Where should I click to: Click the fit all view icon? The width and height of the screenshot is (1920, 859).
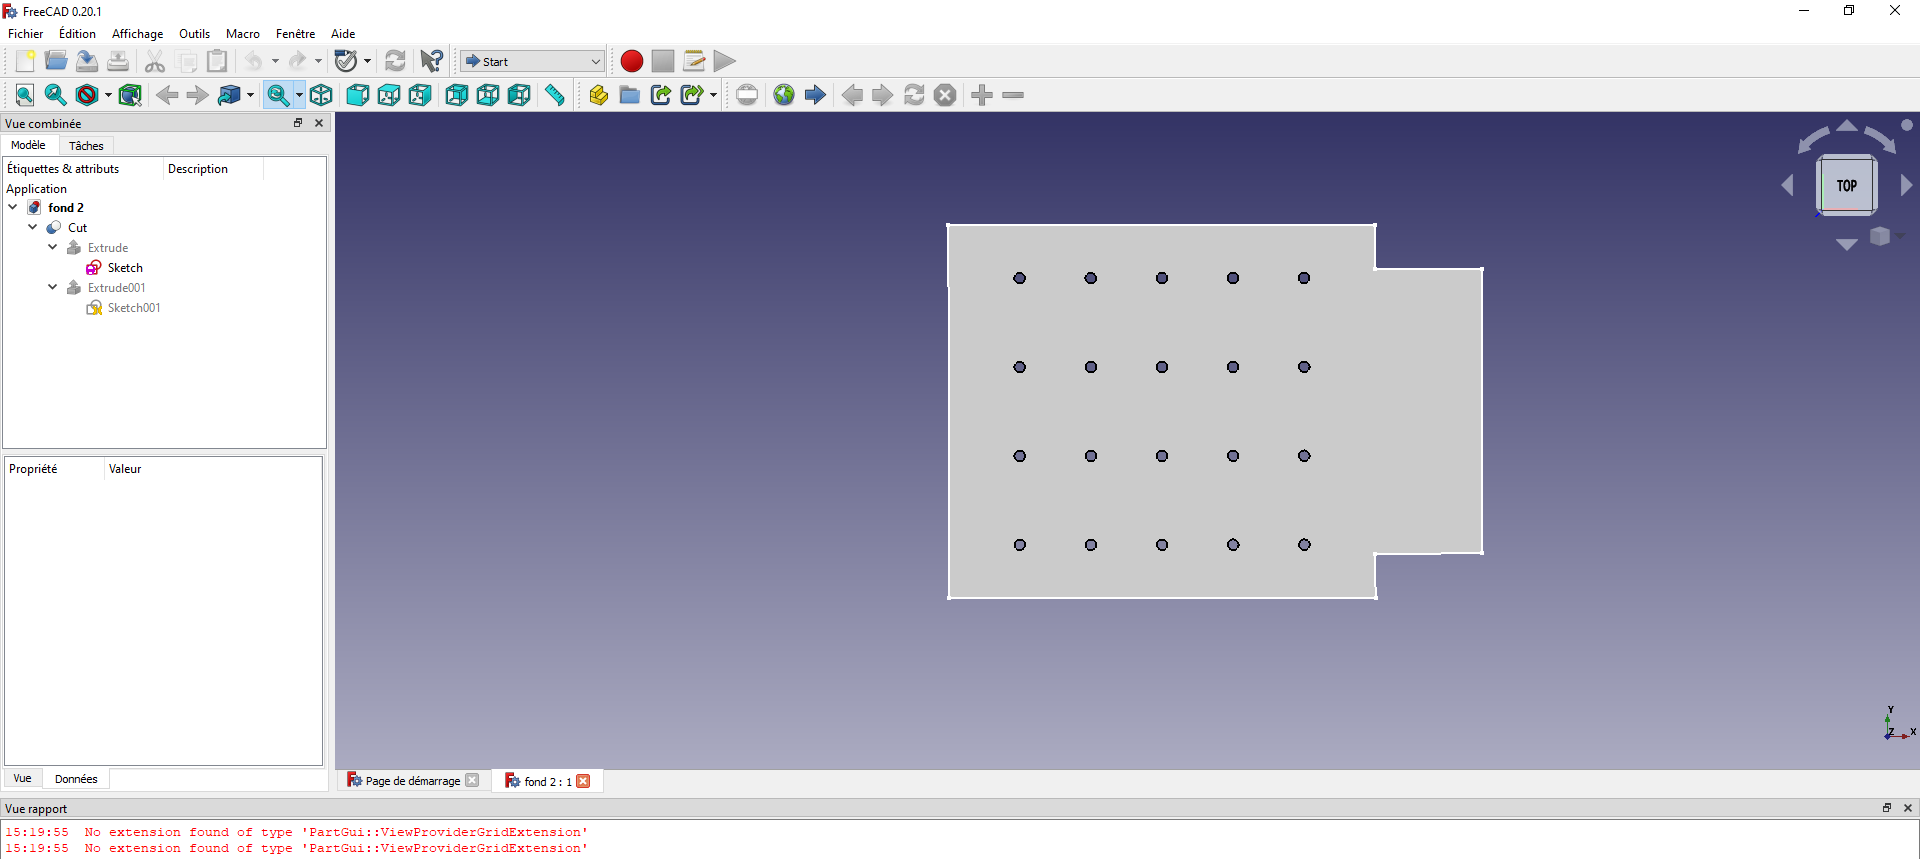[x=25, y=95]
